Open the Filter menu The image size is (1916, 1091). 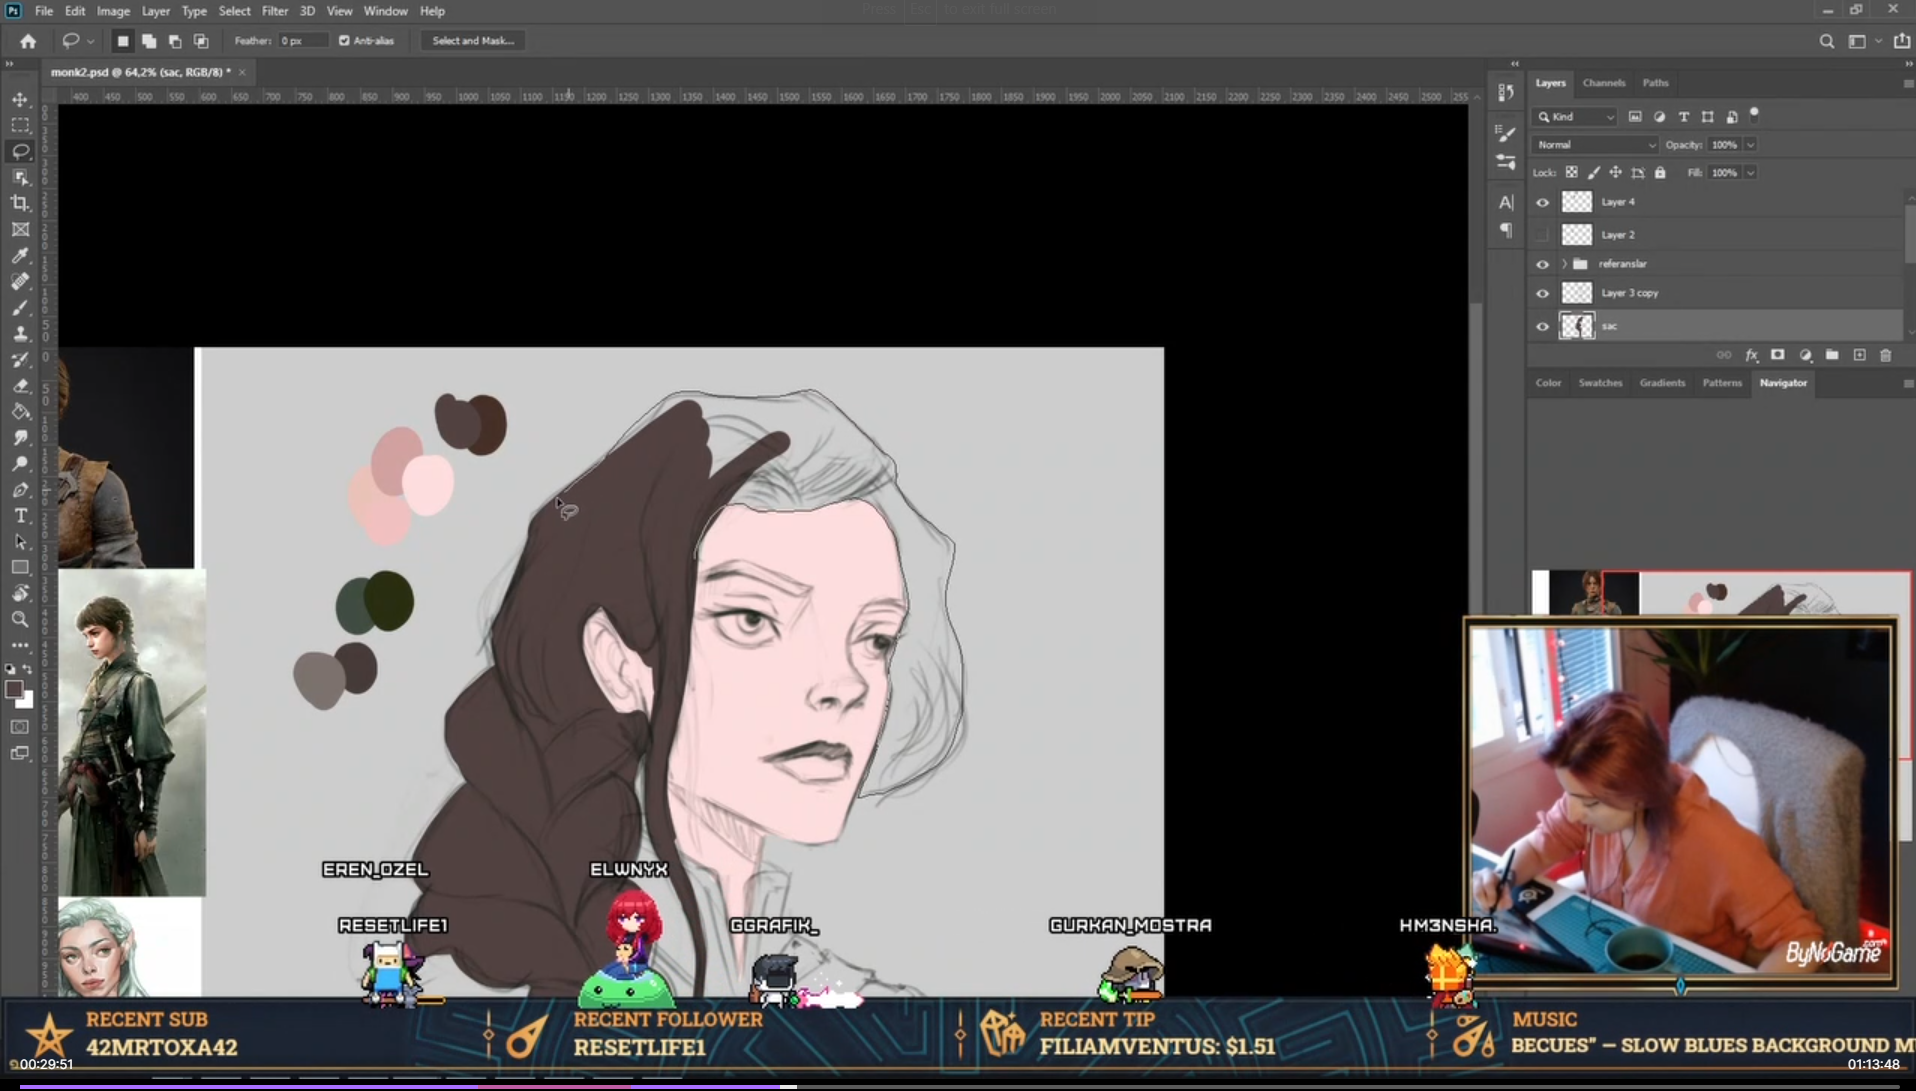(x=274, y=11)
